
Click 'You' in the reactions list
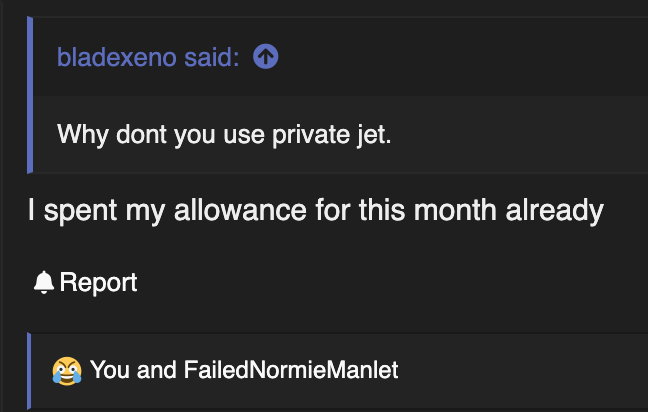110,369
